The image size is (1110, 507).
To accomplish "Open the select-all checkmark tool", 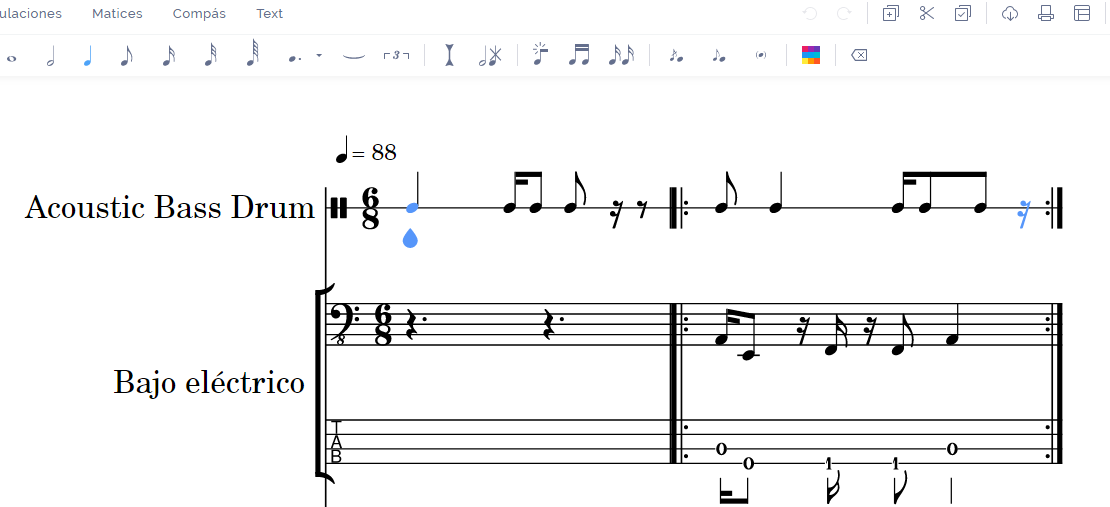I will (962, 14).
